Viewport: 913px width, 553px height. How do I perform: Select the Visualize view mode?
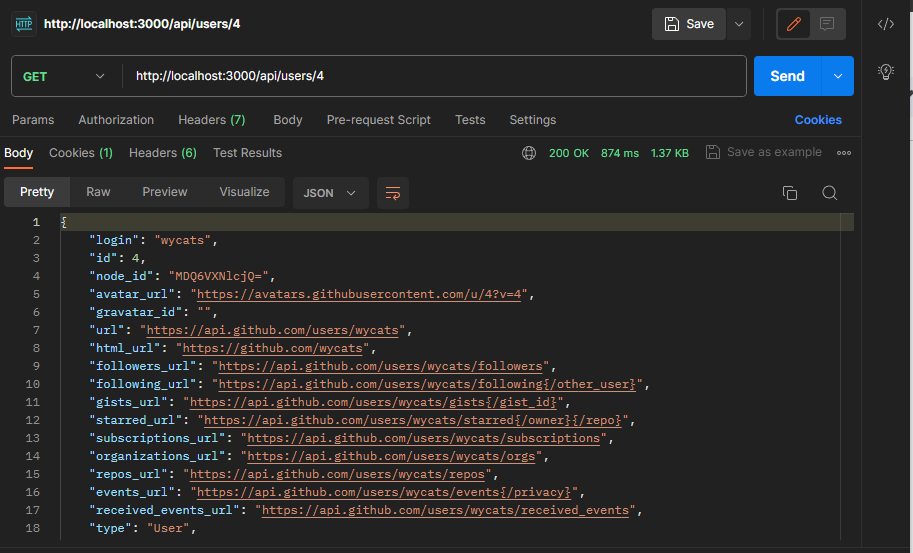tap(245, 192)
